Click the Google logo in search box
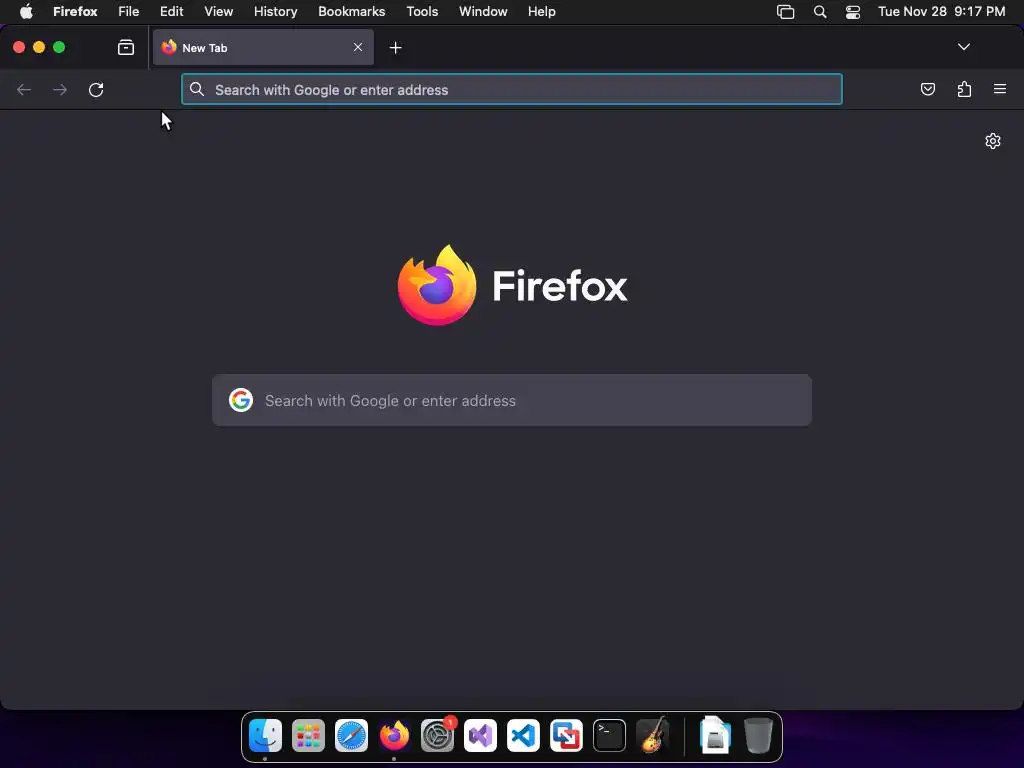The height and width of the screenshot is (768, 1024). click(241, 400)
